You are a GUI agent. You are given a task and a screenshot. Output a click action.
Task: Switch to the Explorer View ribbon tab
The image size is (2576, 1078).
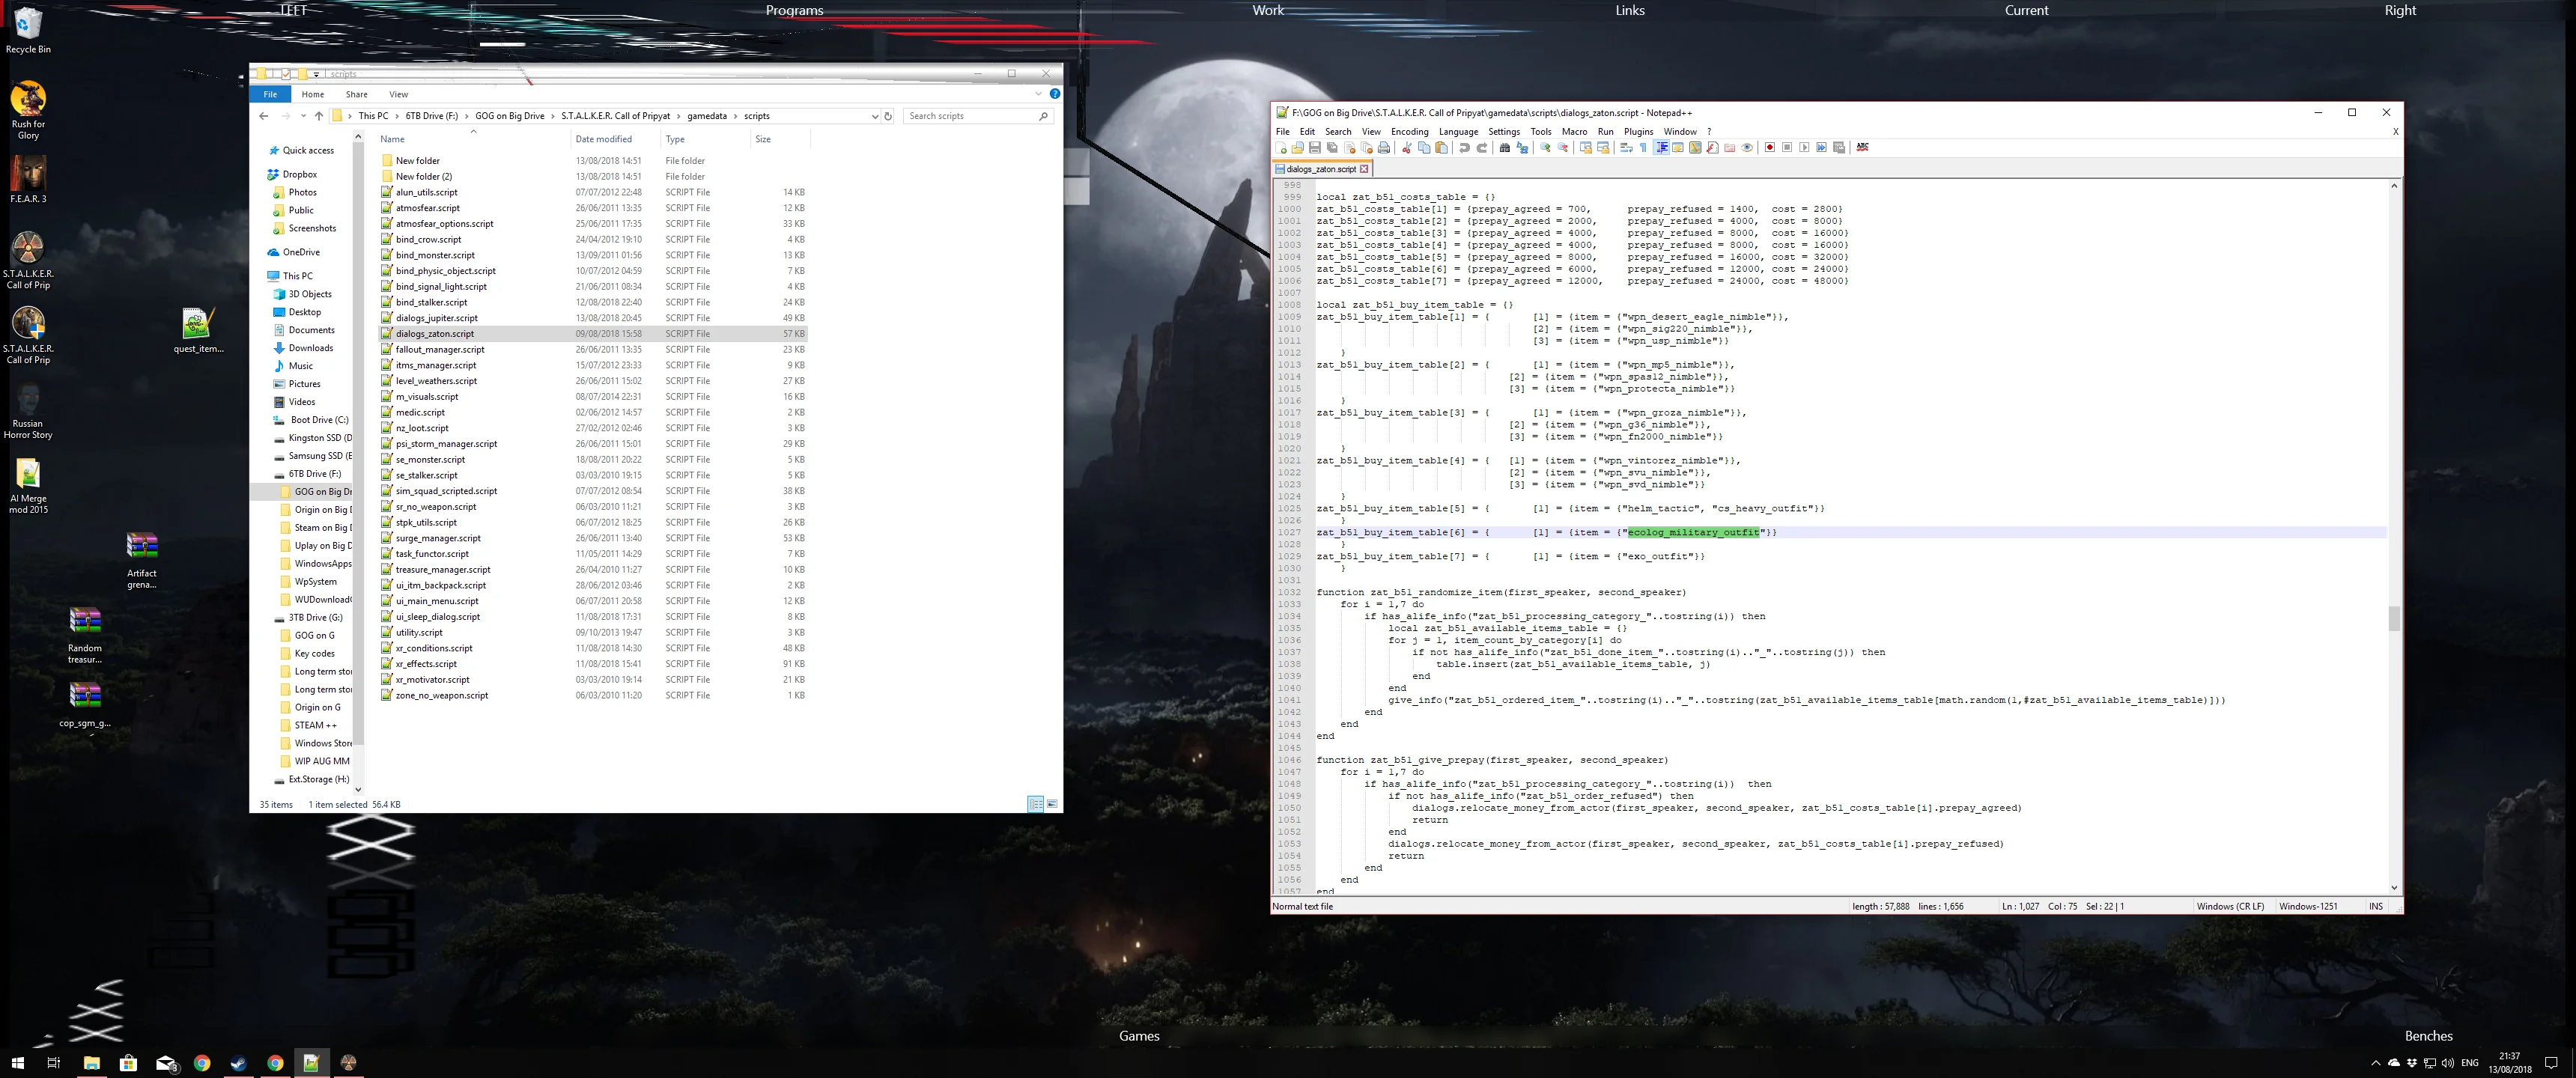pos(398,94)
